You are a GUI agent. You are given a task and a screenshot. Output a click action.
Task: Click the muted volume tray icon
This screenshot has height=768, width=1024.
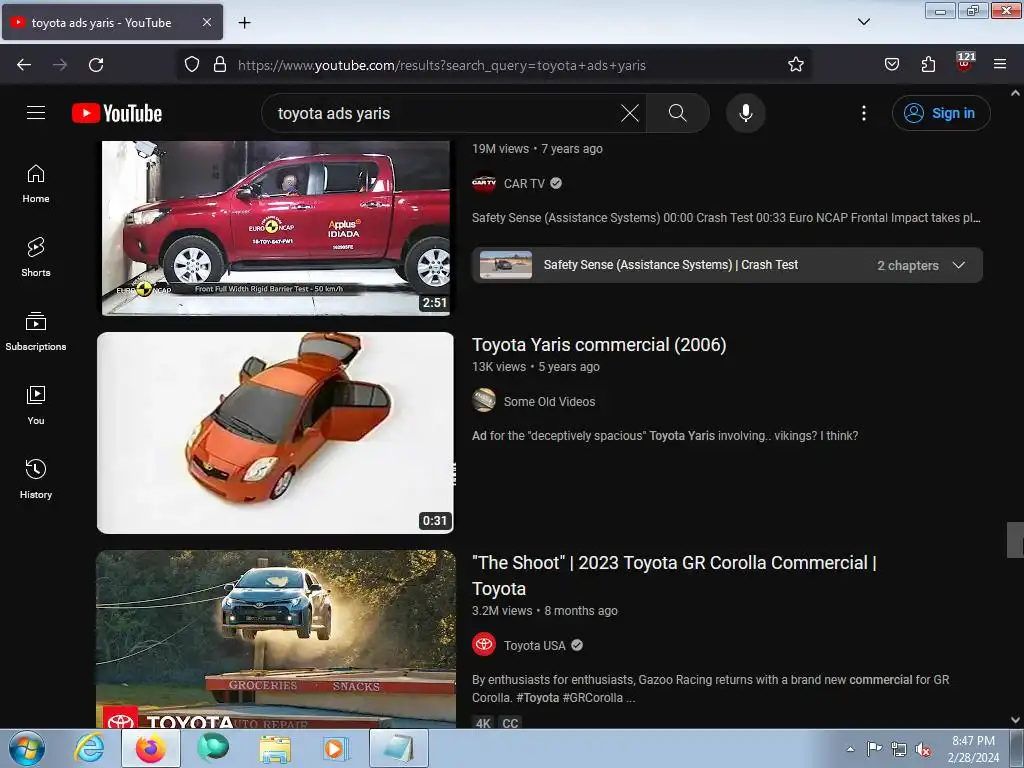click(x=923, y=749)
